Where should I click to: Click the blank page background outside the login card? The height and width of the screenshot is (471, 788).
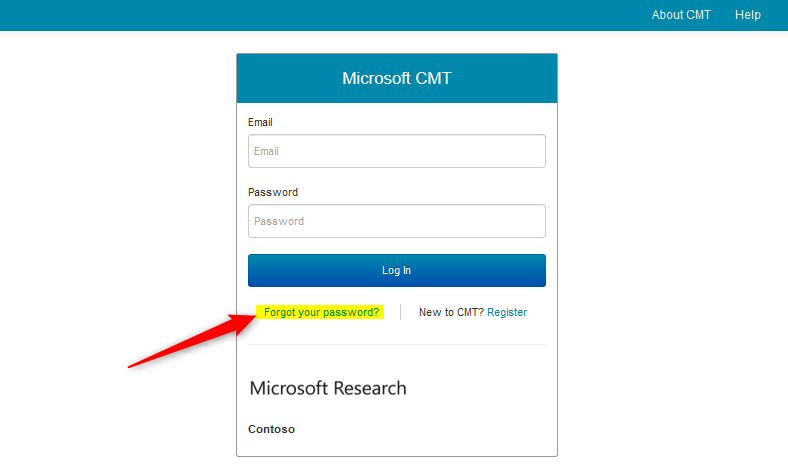110,200
